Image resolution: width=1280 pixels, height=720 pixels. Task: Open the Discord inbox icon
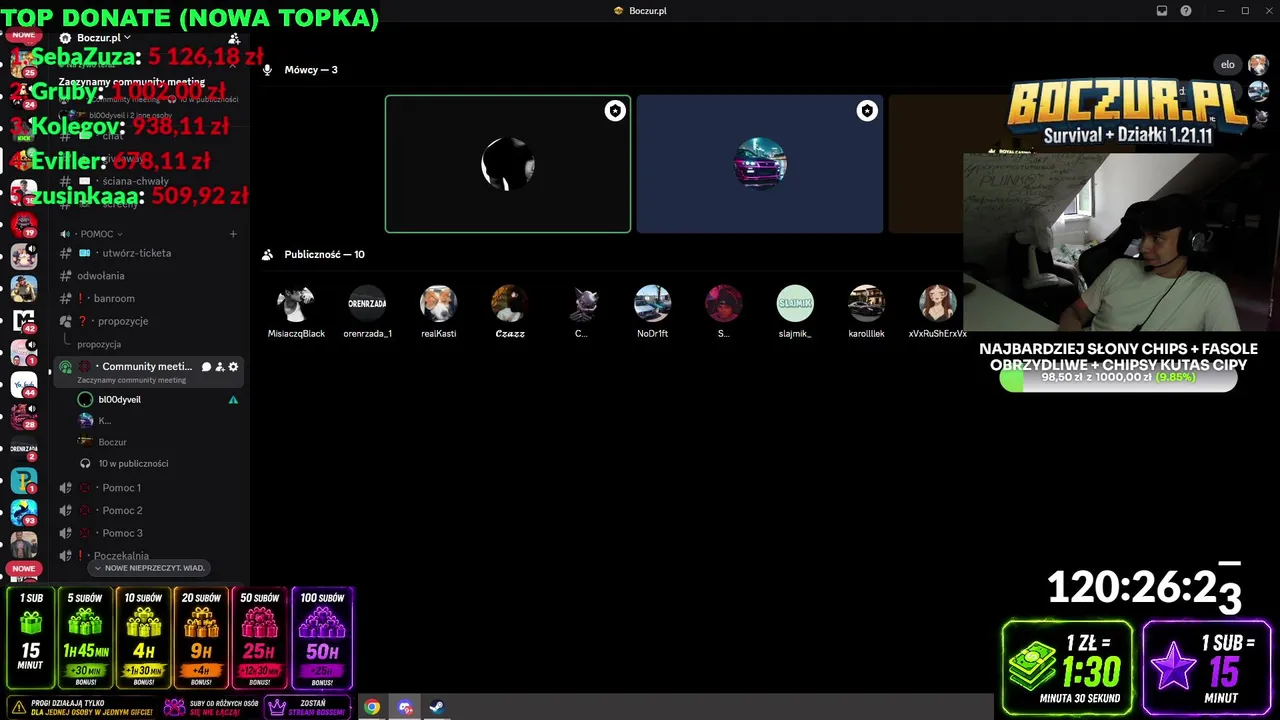click(x=1162, y=11)
